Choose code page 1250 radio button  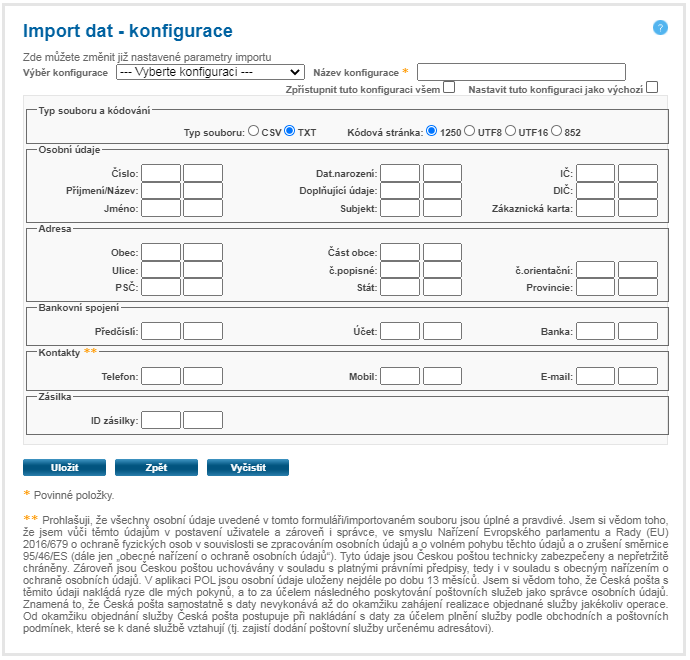[432, 131]
